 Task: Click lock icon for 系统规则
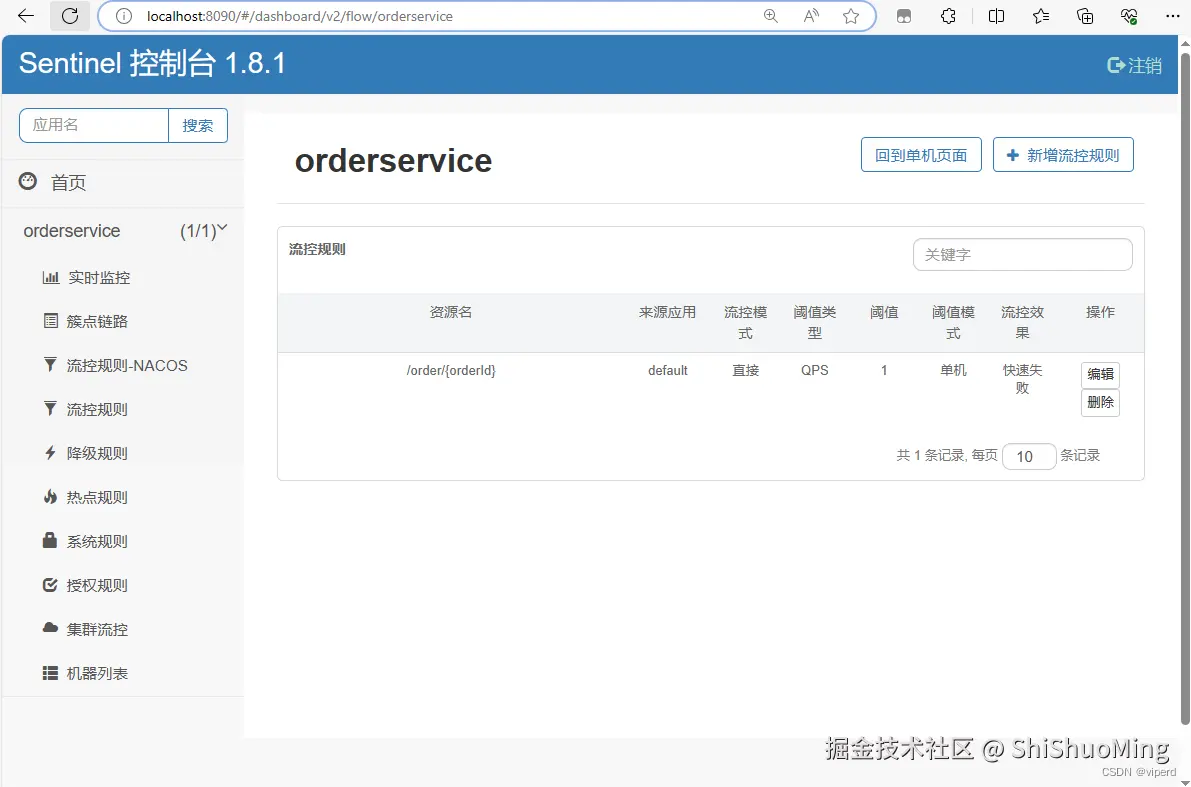pos(50,540)
